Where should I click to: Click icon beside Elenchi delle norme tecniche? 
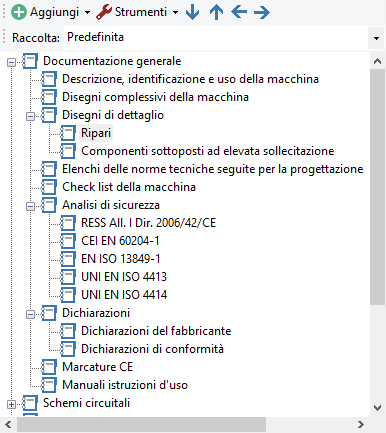(x=49, y=169)
